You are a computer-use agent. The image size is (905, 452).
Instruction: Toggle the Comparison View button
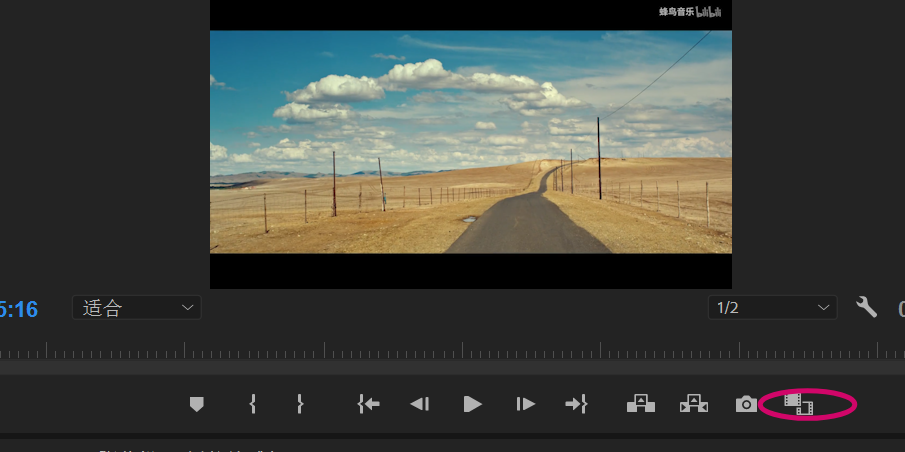(799, 404)
